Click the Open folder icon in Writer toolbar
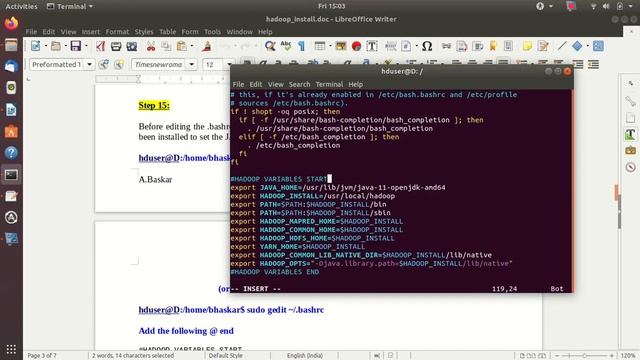640x360 pixels. click(x=56, y=46)
